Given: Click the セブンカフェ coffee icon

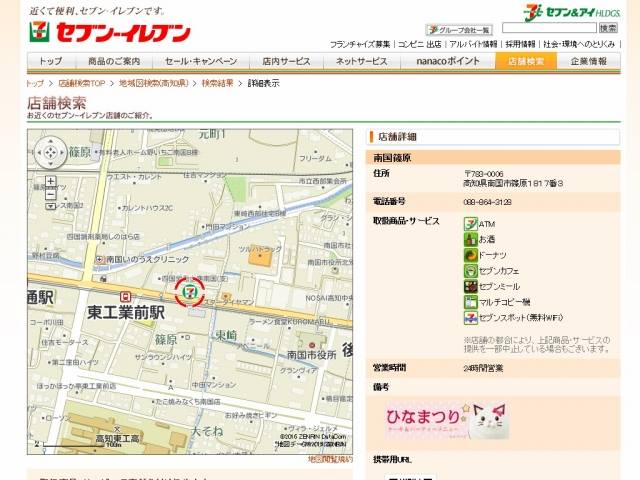Looking at the screenshot, I should (471, 271).
